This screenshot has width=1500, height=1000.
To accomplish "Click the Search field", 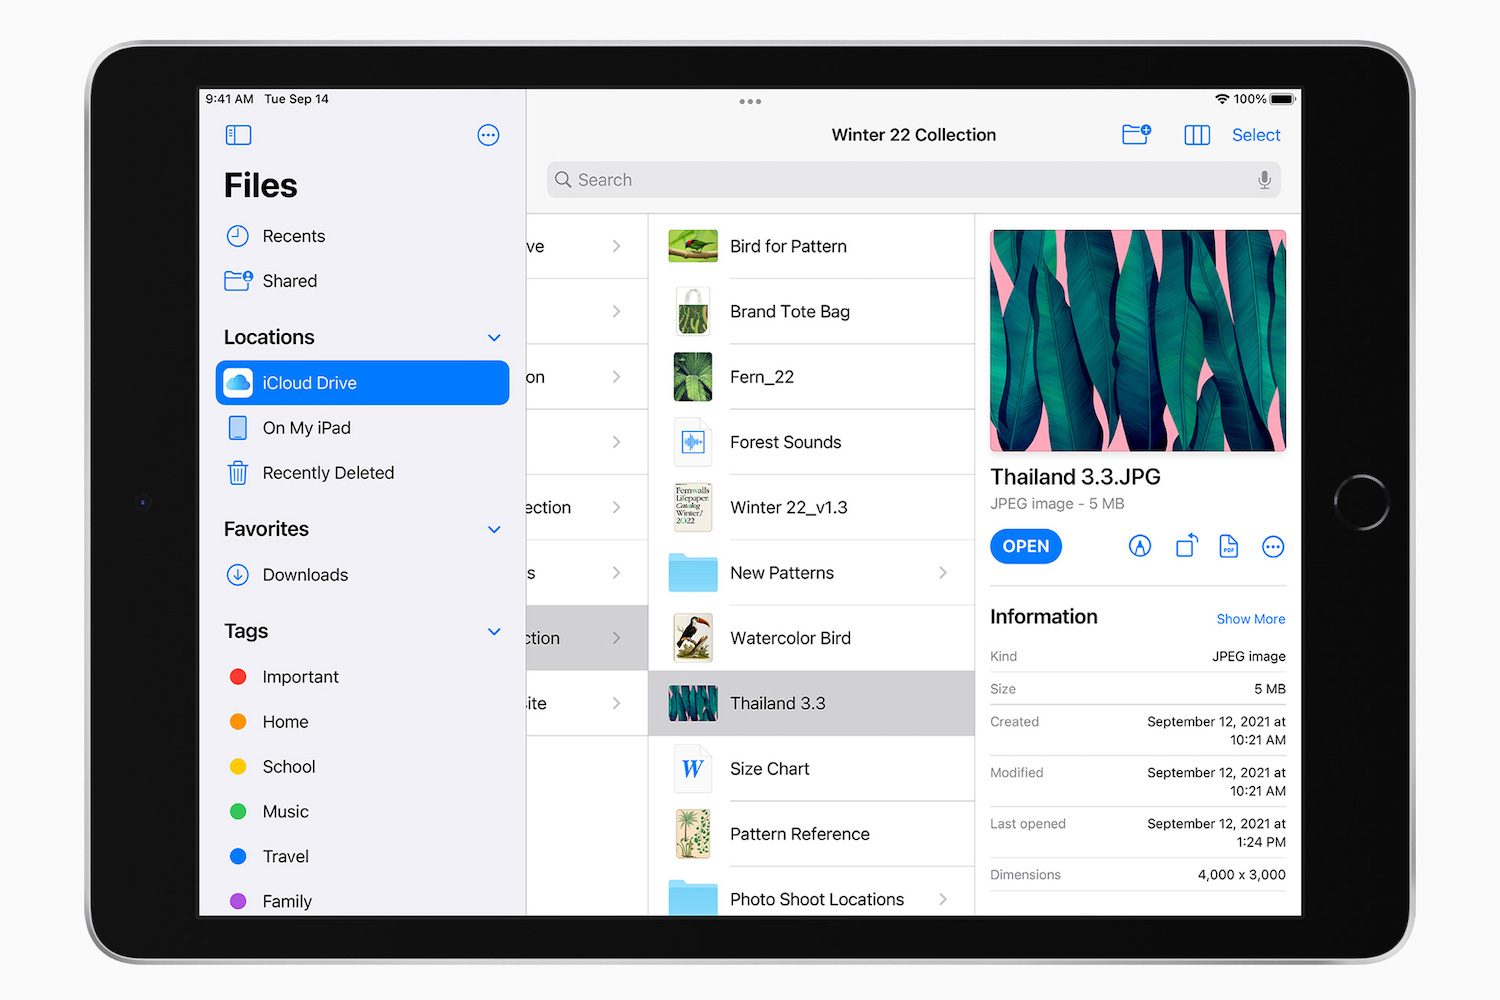I will pos(900,180).
